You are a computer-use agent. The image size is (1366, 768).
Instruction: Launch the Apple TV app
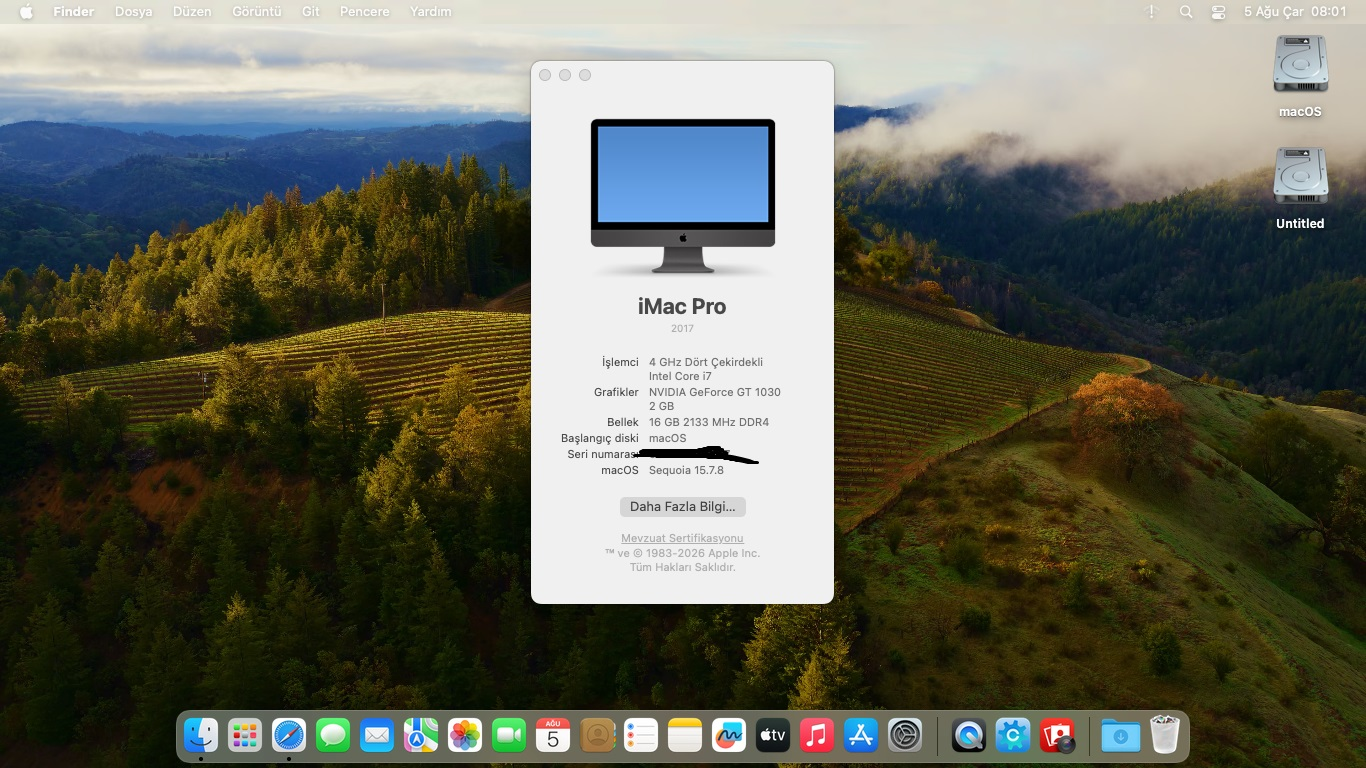(x=773, y=736)
